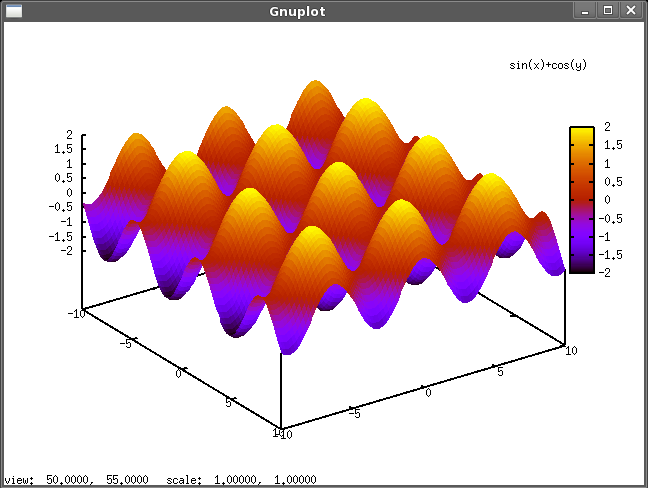Click the view angle status text
Image resolution: width=648 pixels, height=488 pixels.
click(x=76, y=480)
